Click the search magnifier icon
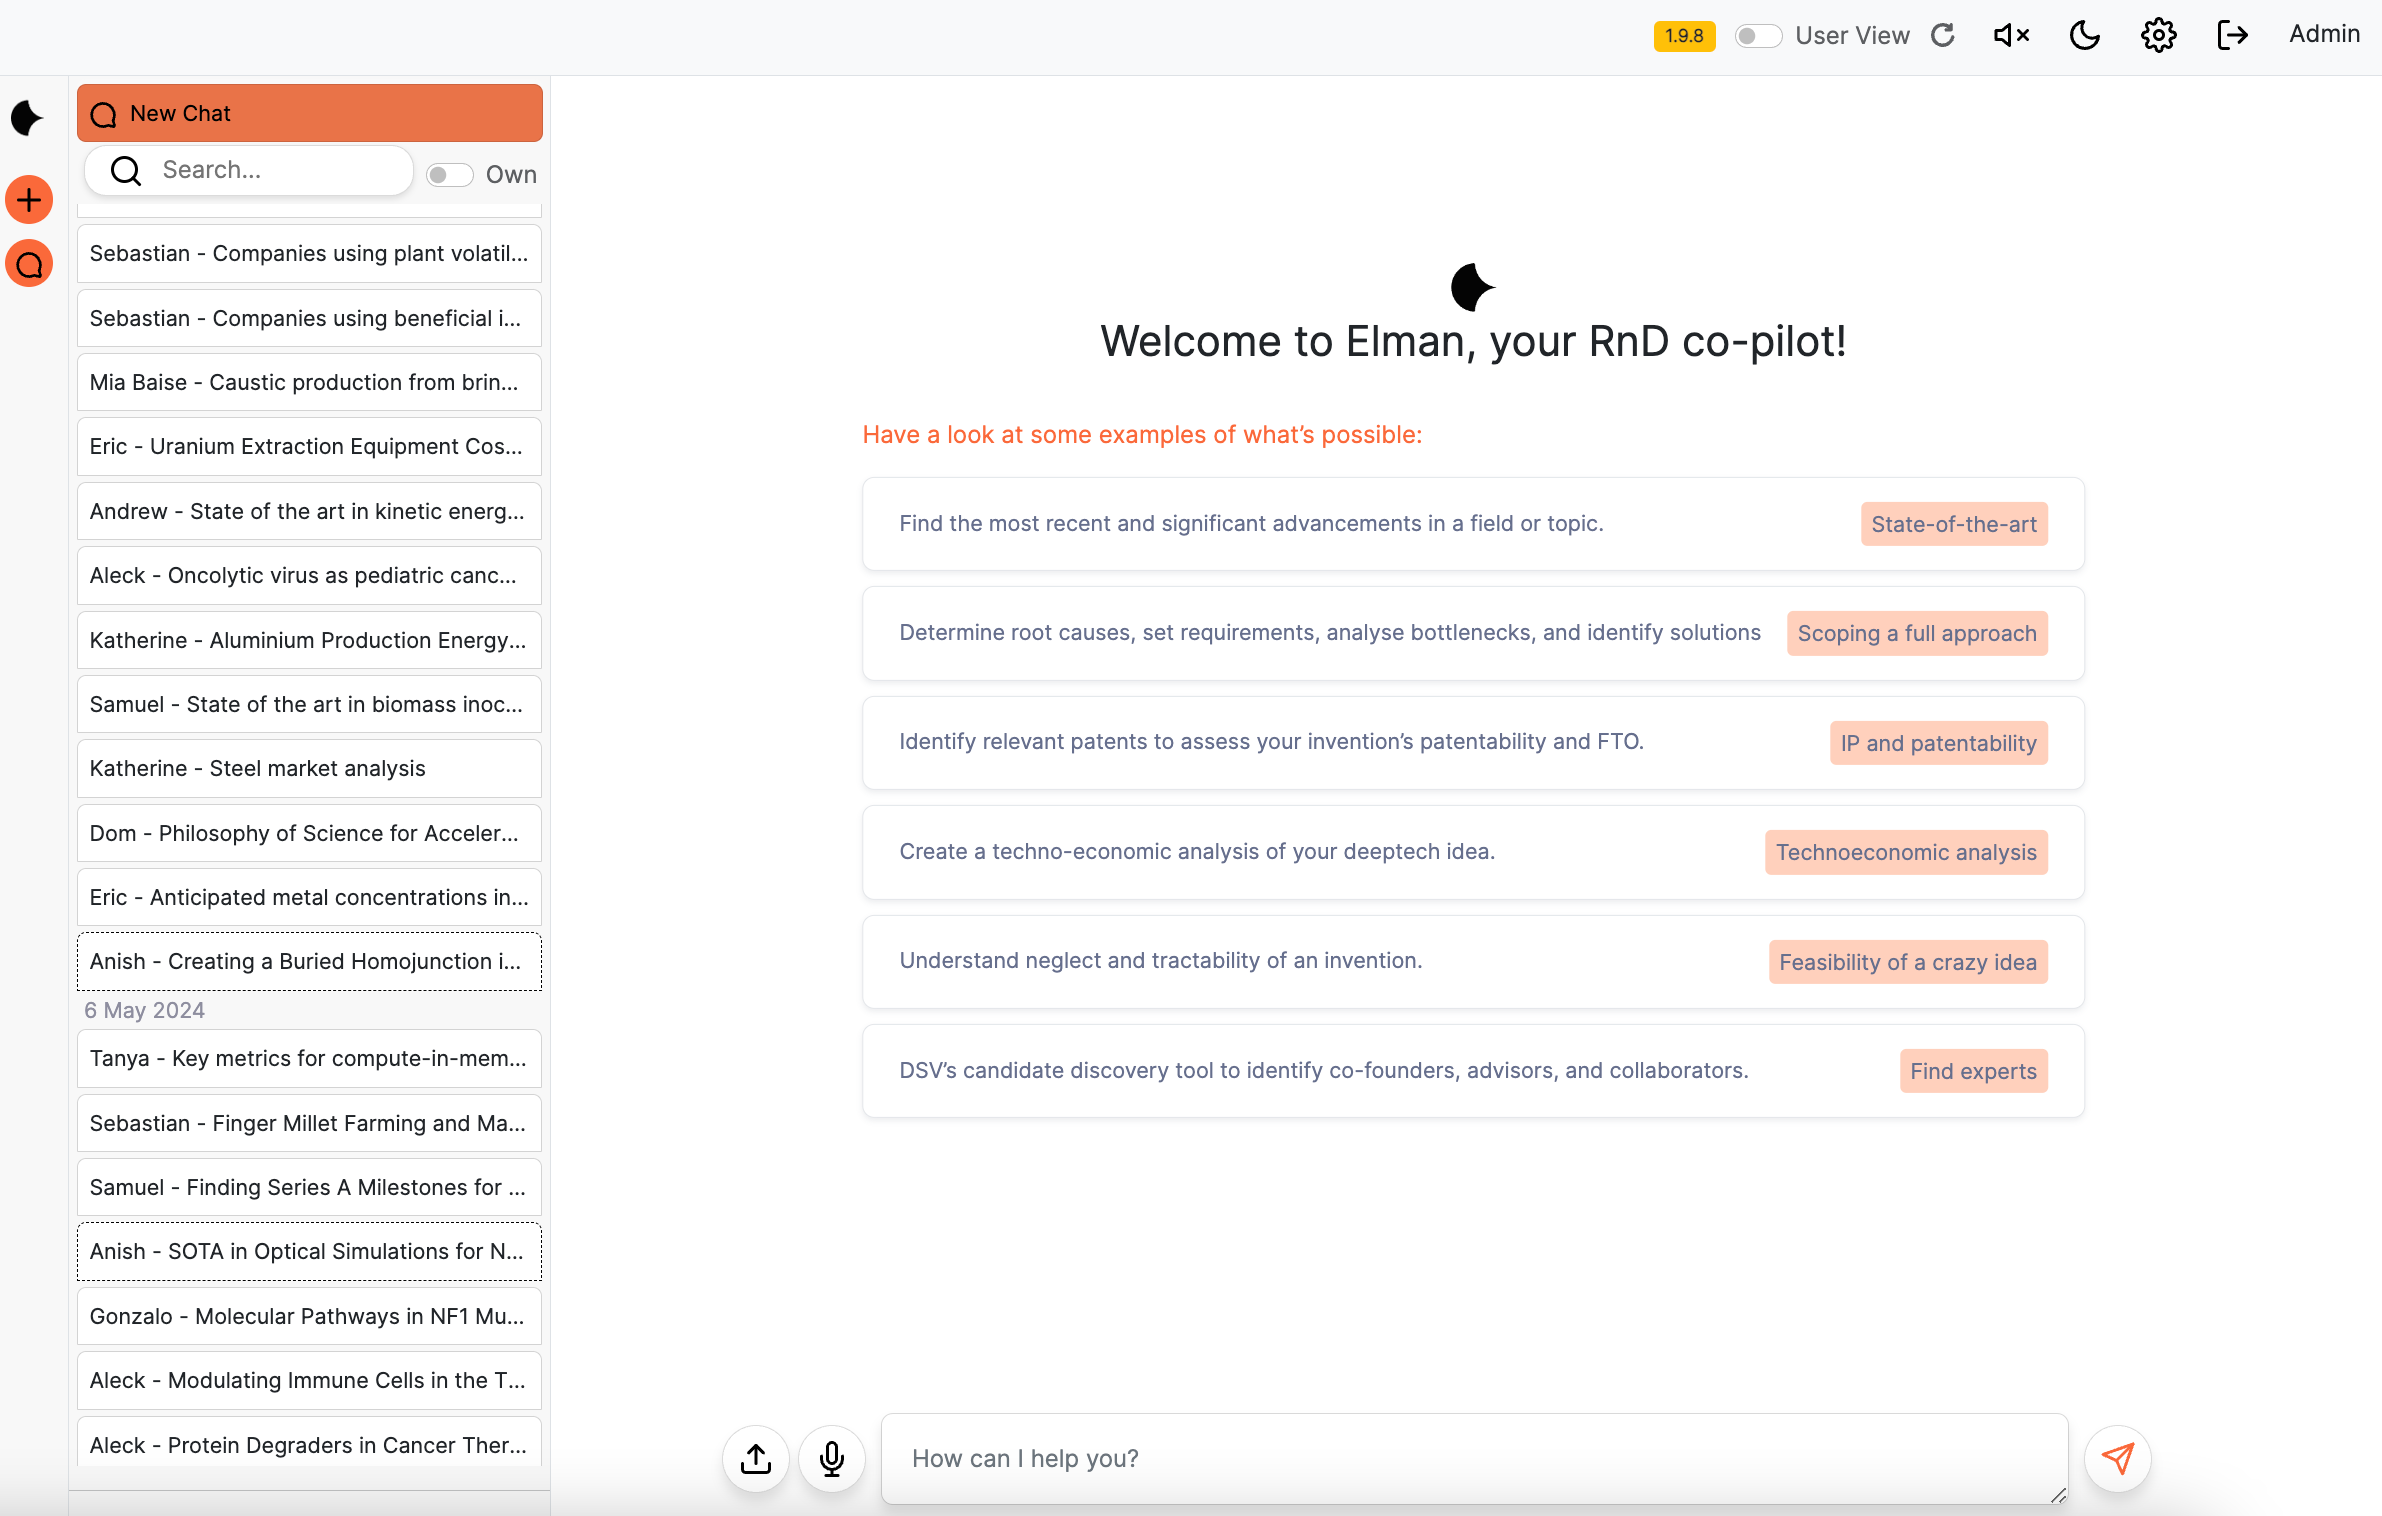The width and height of the screenshot is (2382, 1516). click(x=126, y=171)
